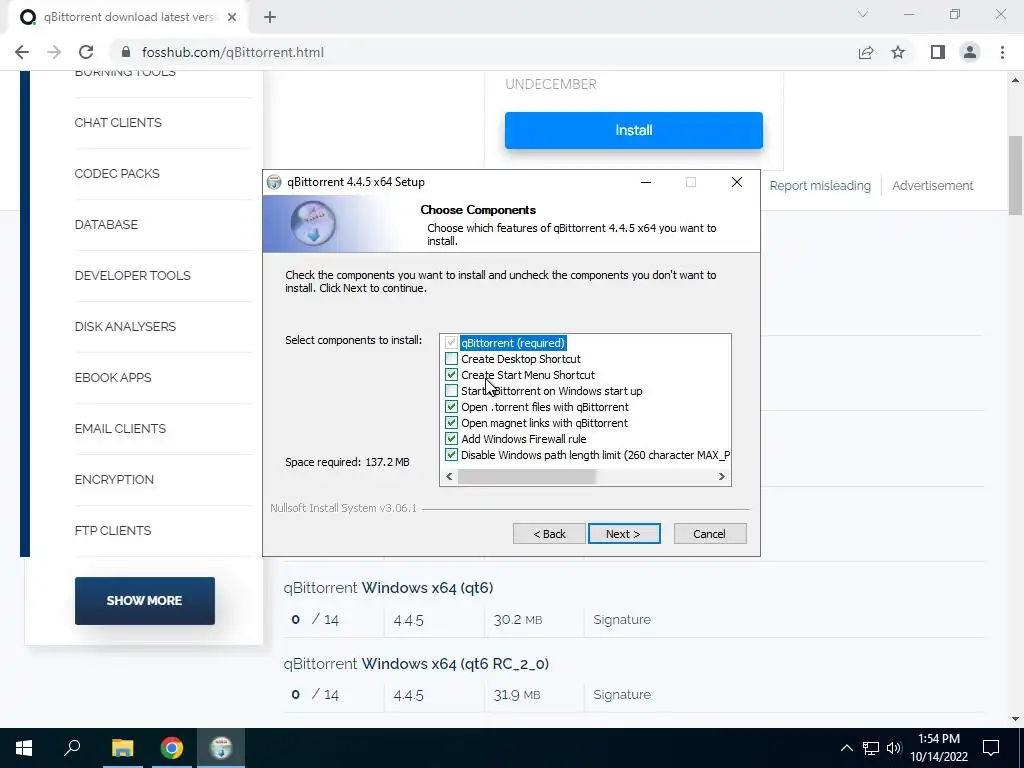This screenshot has width=1024, height=768.
Task: Open taskbar search
Action: click(x=72, y=748)
